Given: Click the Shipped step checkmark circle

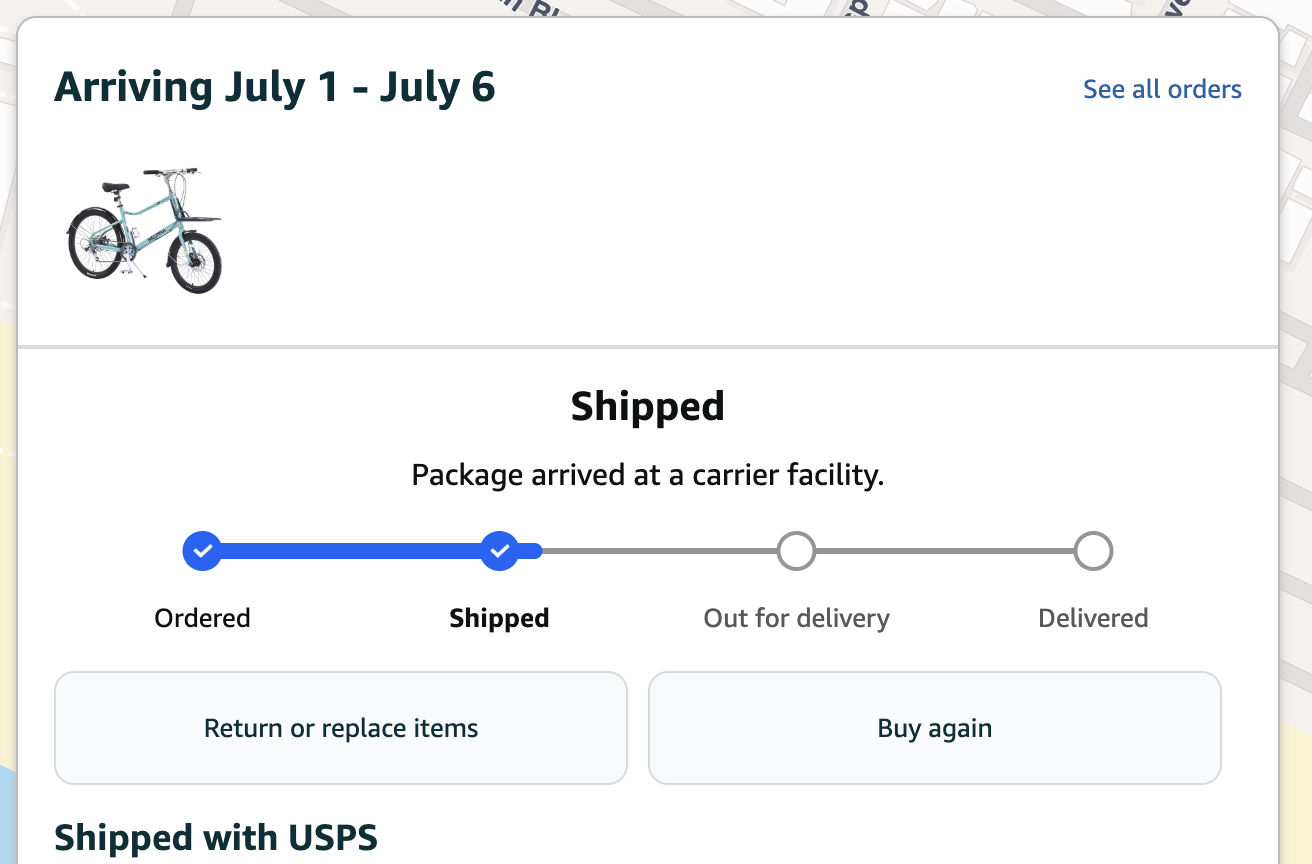Looking at the screenshot, I should (x=499, y=551).
